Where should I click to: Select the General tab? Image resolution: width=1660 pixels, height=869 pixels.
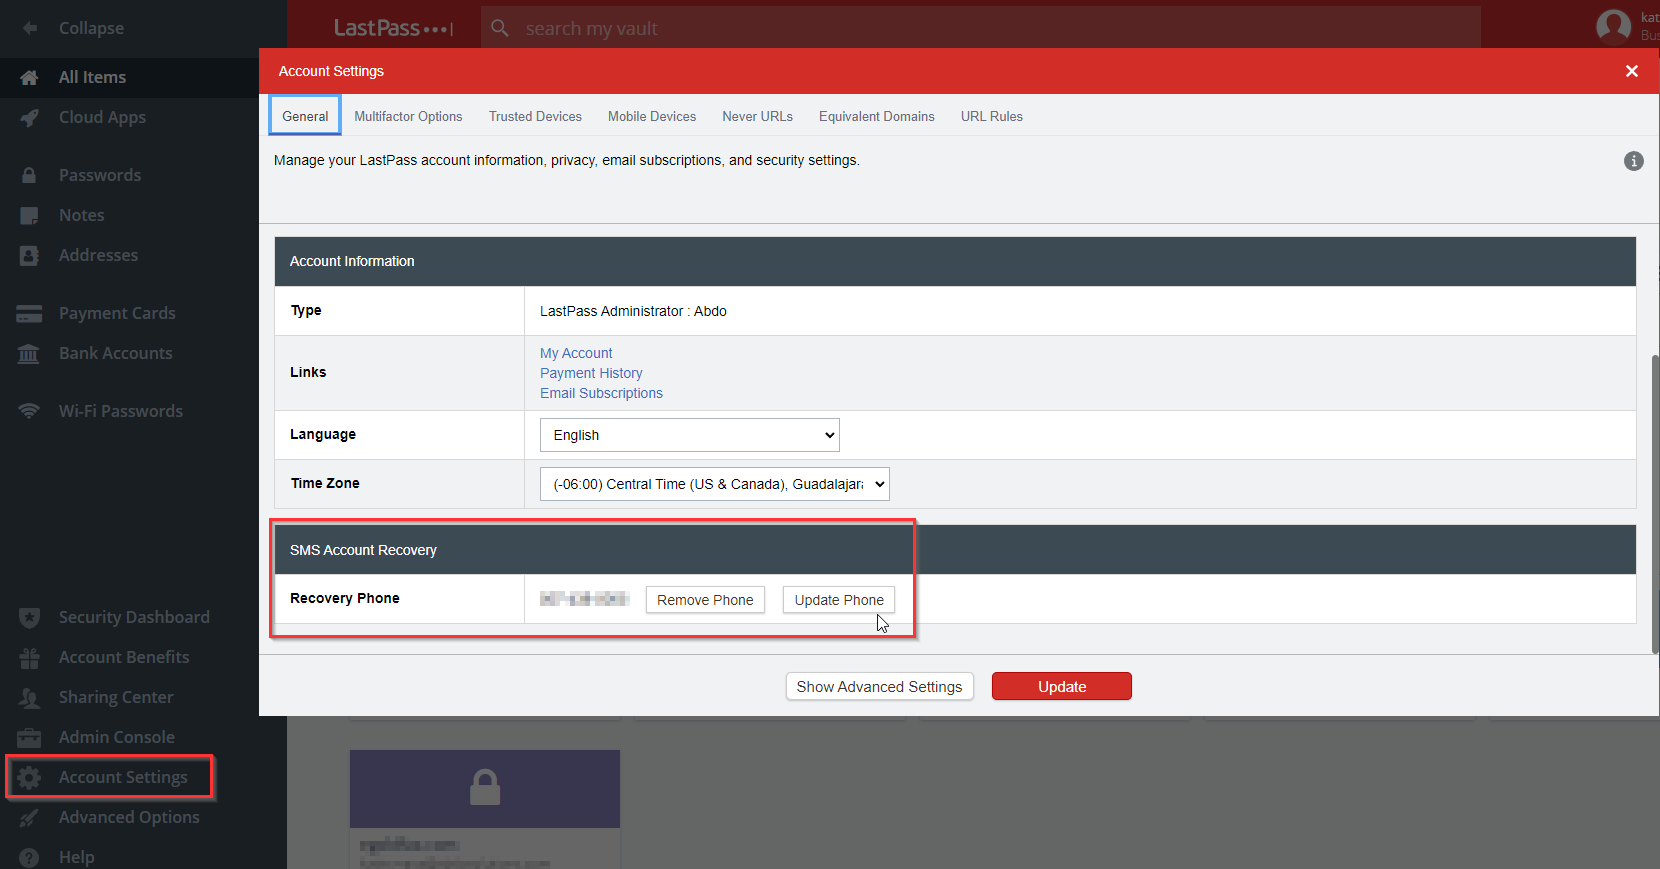[305, 116]
